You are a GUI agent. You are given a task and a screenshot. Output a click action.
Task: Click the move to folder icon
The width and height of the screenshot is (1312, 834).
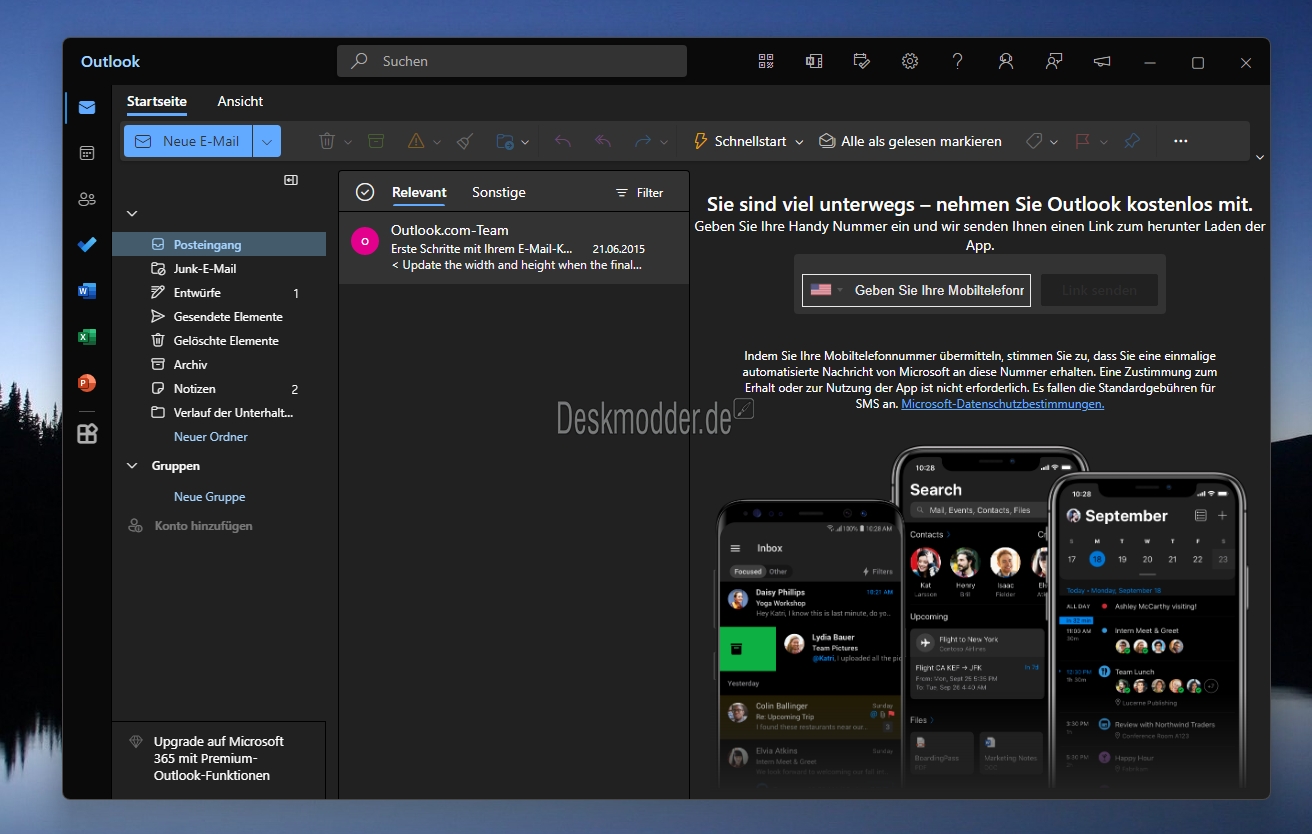coord(505,141)
